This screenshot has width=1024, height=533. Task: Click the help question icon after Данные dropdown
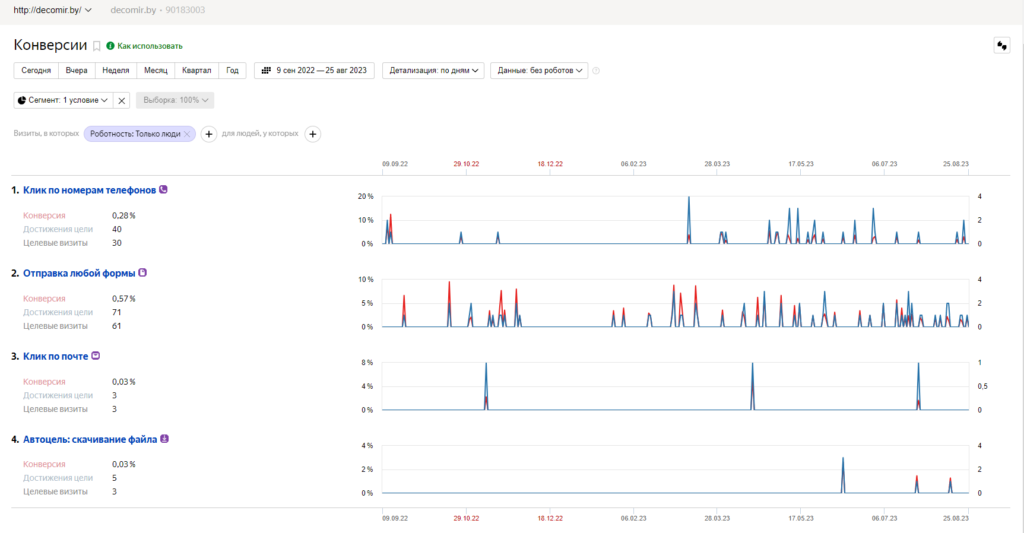[x=596, y=71]
